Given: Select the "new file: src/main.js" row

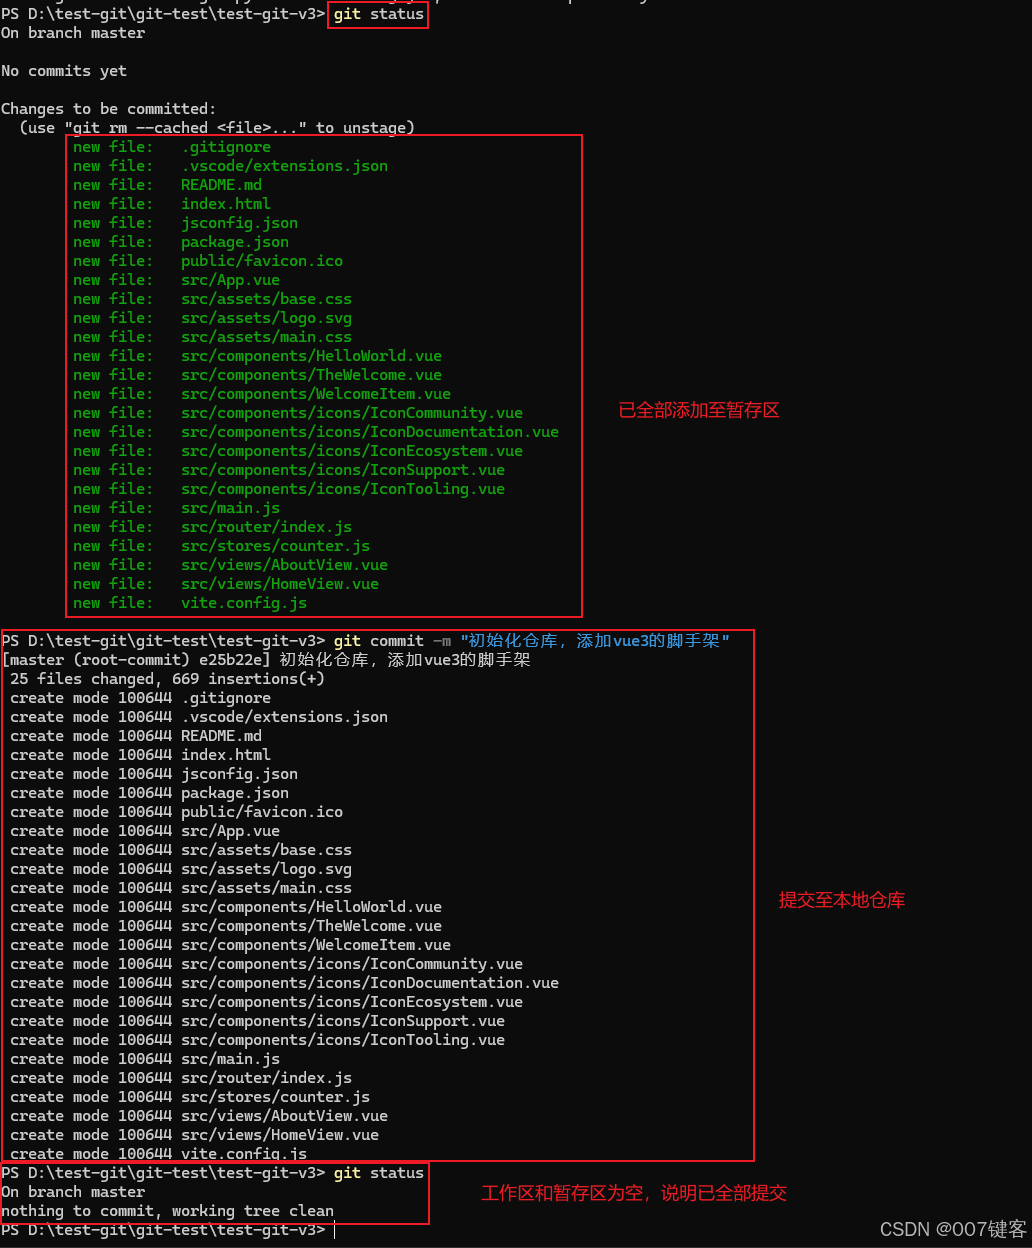Looking at the screenshot, I should [176, 508].
